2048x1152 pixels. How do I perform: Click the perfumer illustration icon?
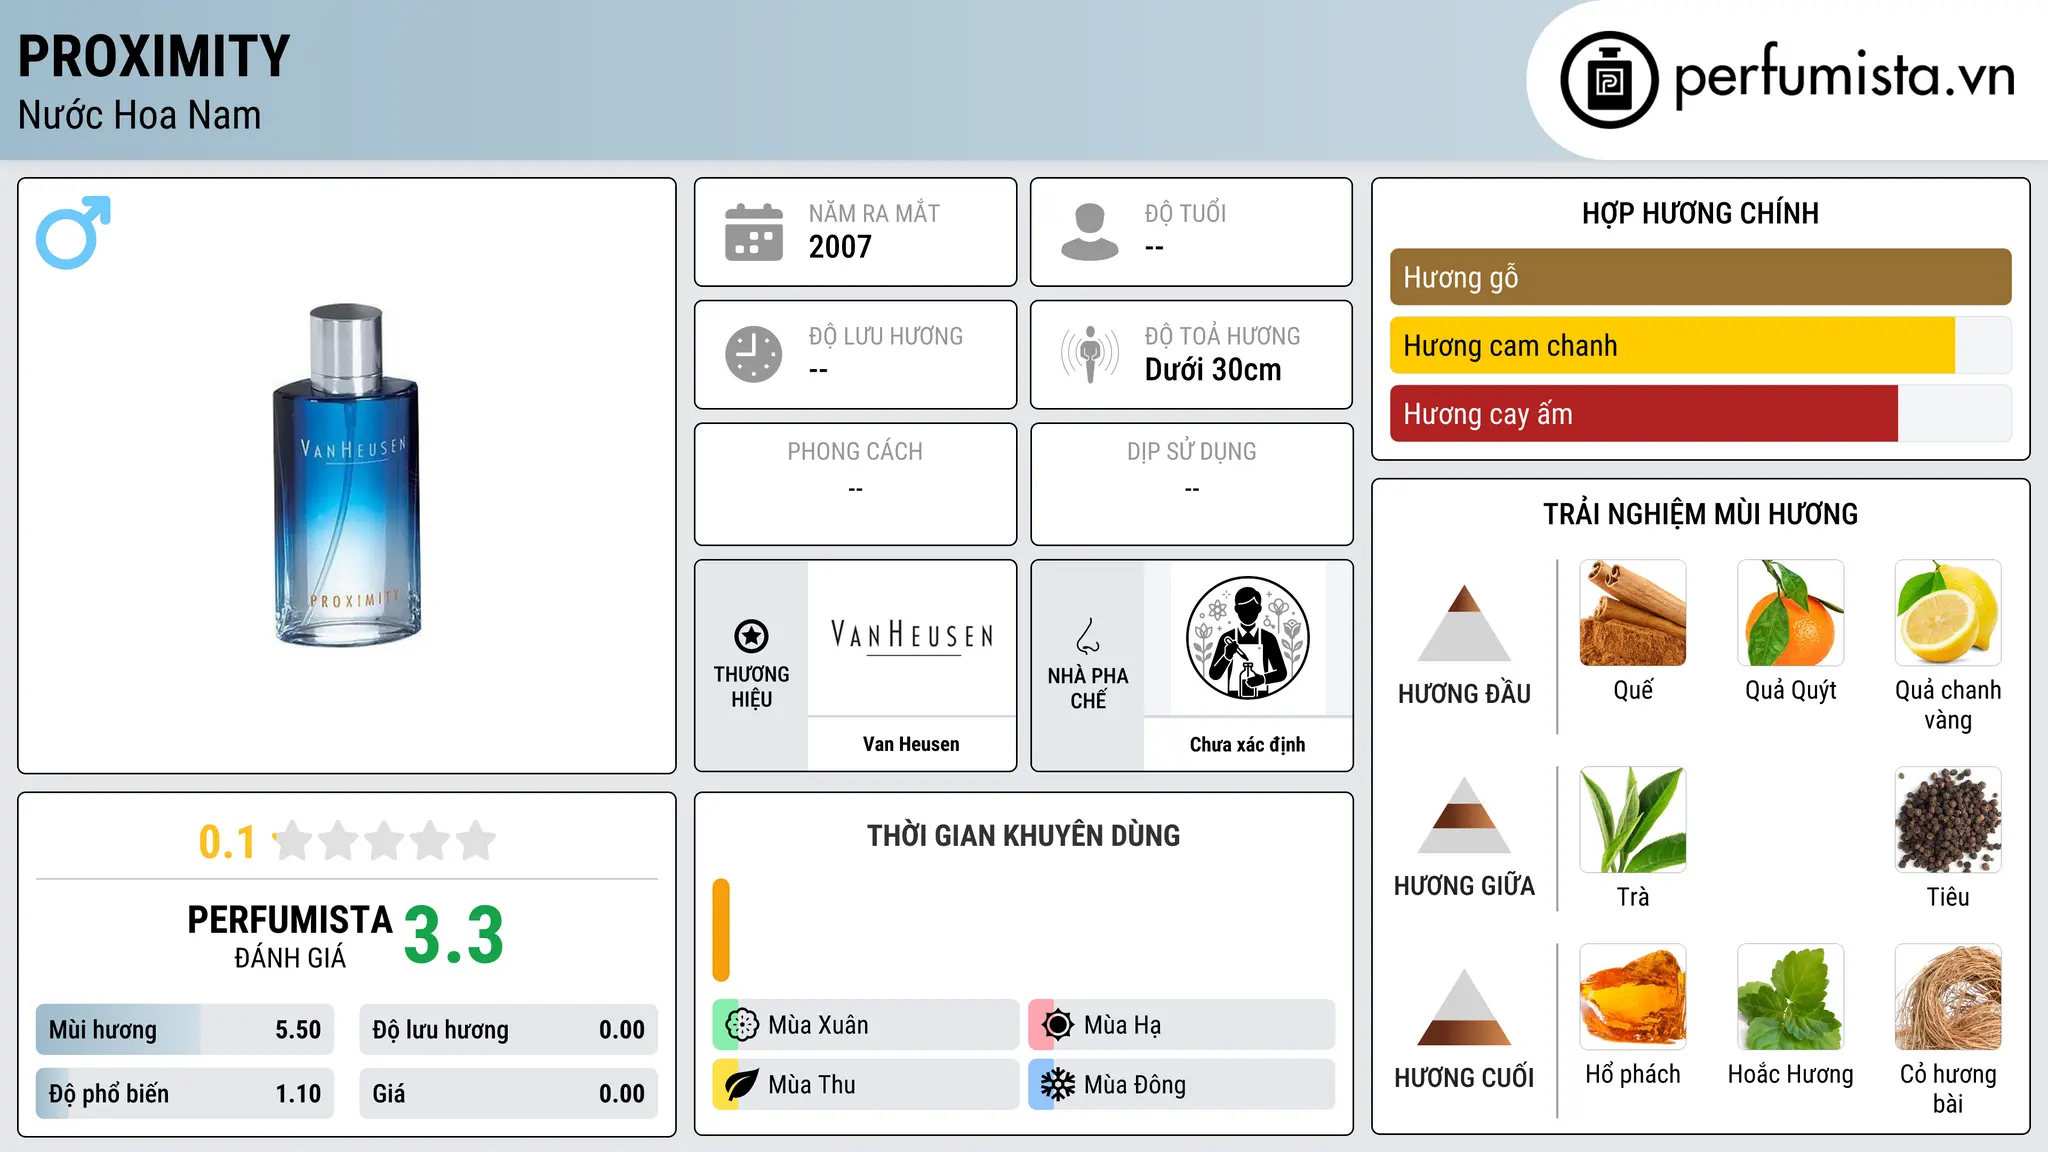(x=1247, y=638)
